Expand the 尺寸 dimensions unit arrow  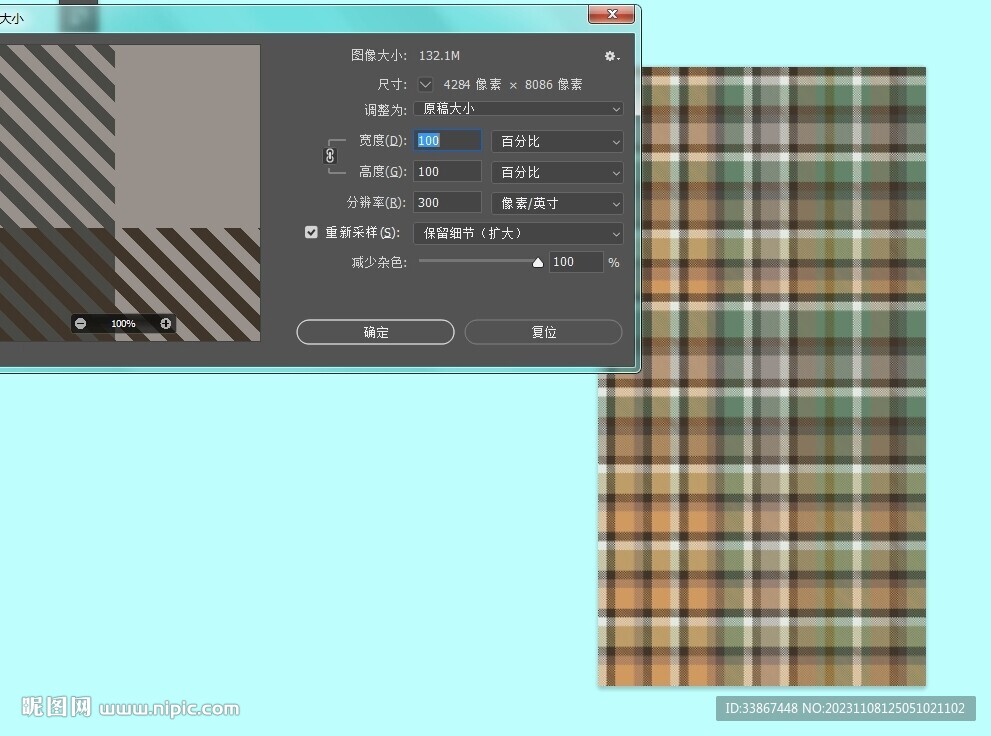click(x=426, y=85)
